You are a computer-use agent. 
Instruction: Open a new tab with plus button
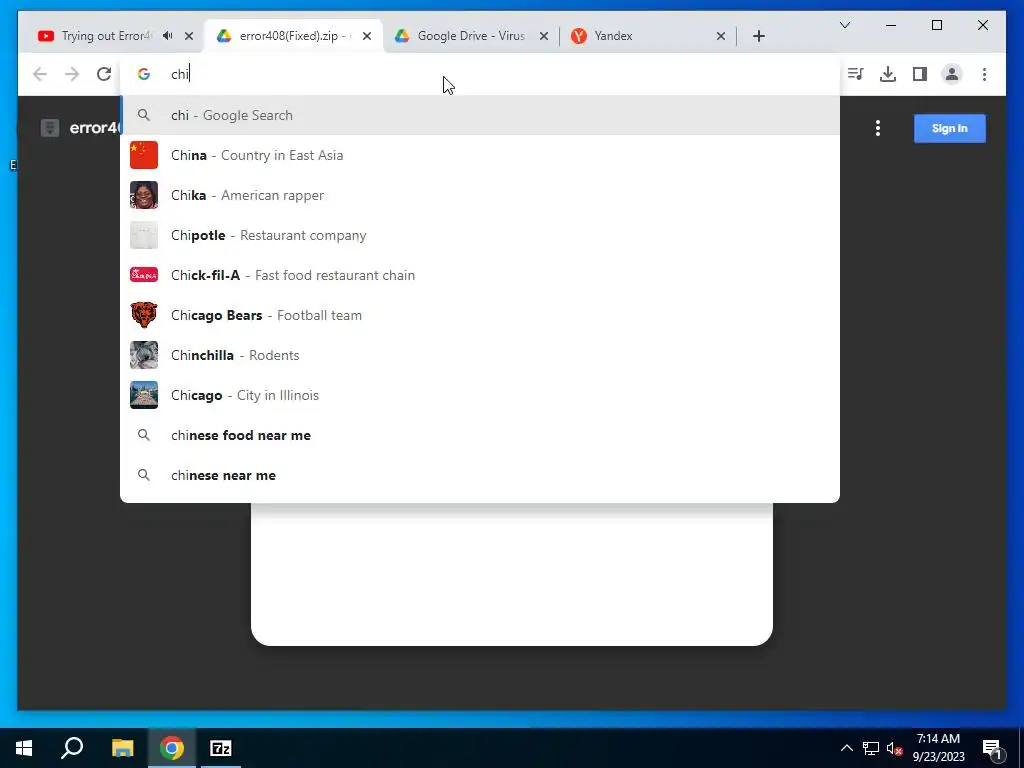point(759,36)
